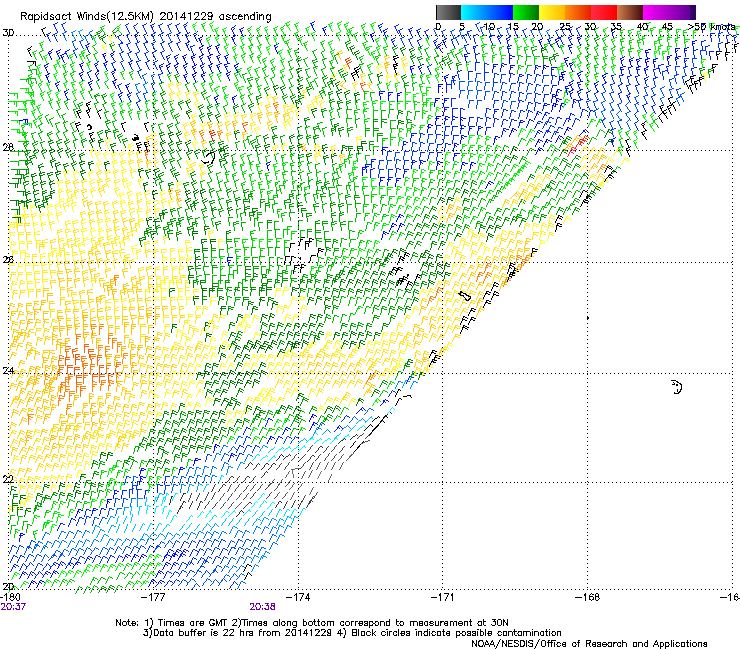Viewport: 740px width, 650px height.
Task: Click the cyan 5-10 knots legend color
Action: 474,12
